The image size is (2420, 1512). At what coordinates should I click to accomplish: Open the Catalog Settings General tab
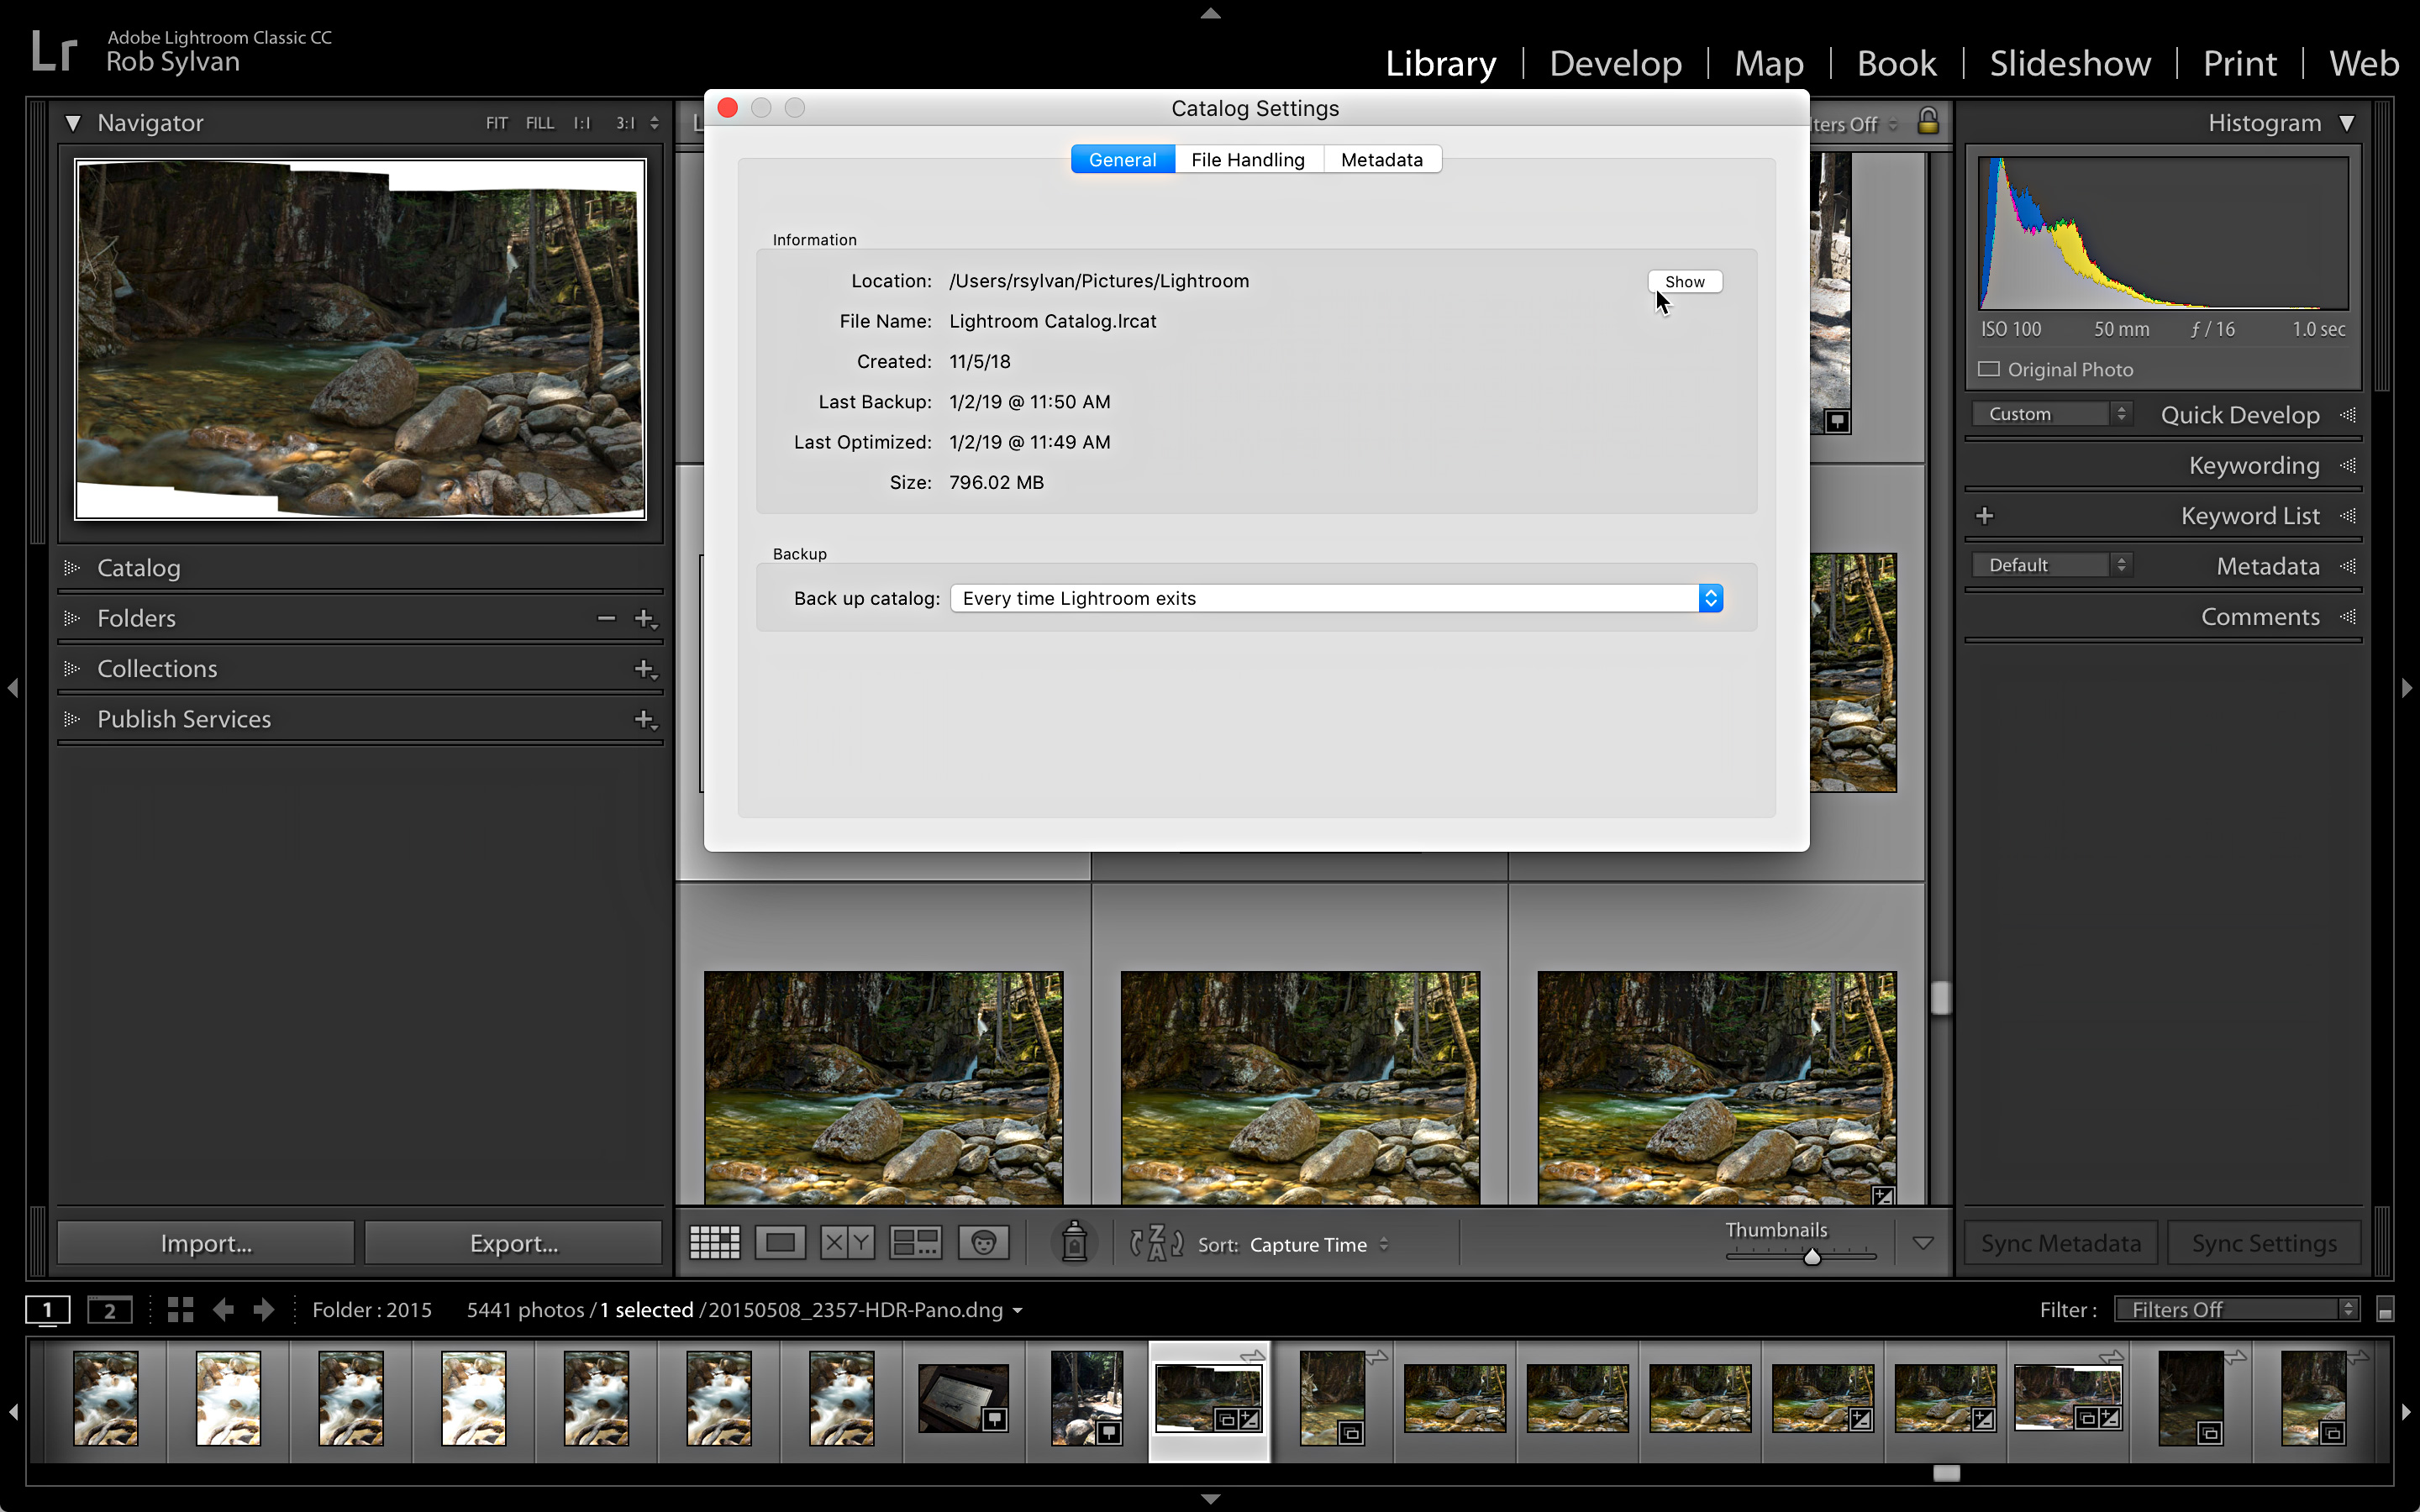(x=1122, y=159)
